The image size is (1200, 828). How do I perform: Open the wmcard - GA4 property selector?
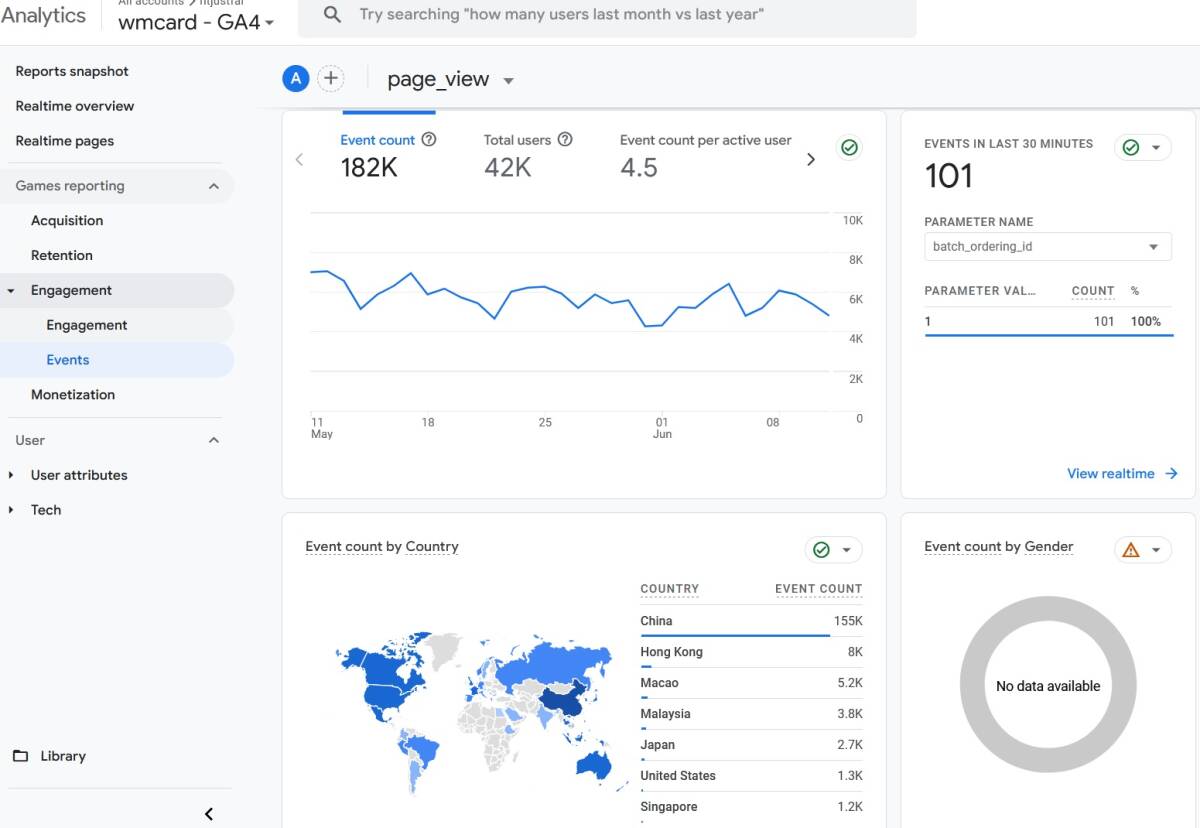[196, 22]
